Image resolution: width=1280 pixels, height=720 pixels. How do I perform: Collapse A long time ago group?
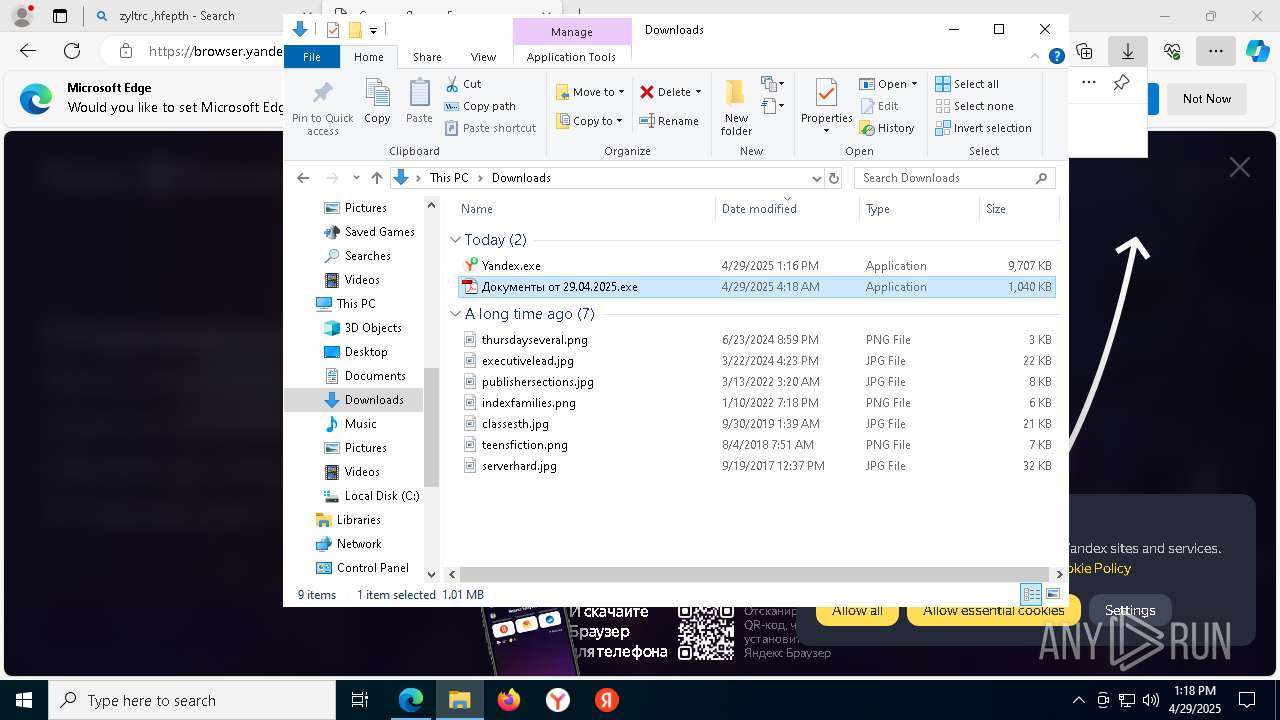[455, 314]
